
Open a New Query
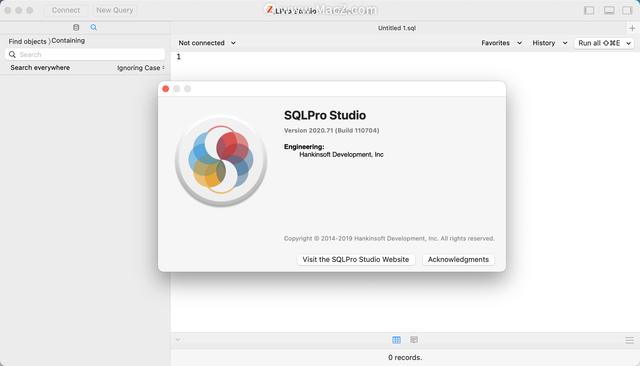(x=115, y=10)
